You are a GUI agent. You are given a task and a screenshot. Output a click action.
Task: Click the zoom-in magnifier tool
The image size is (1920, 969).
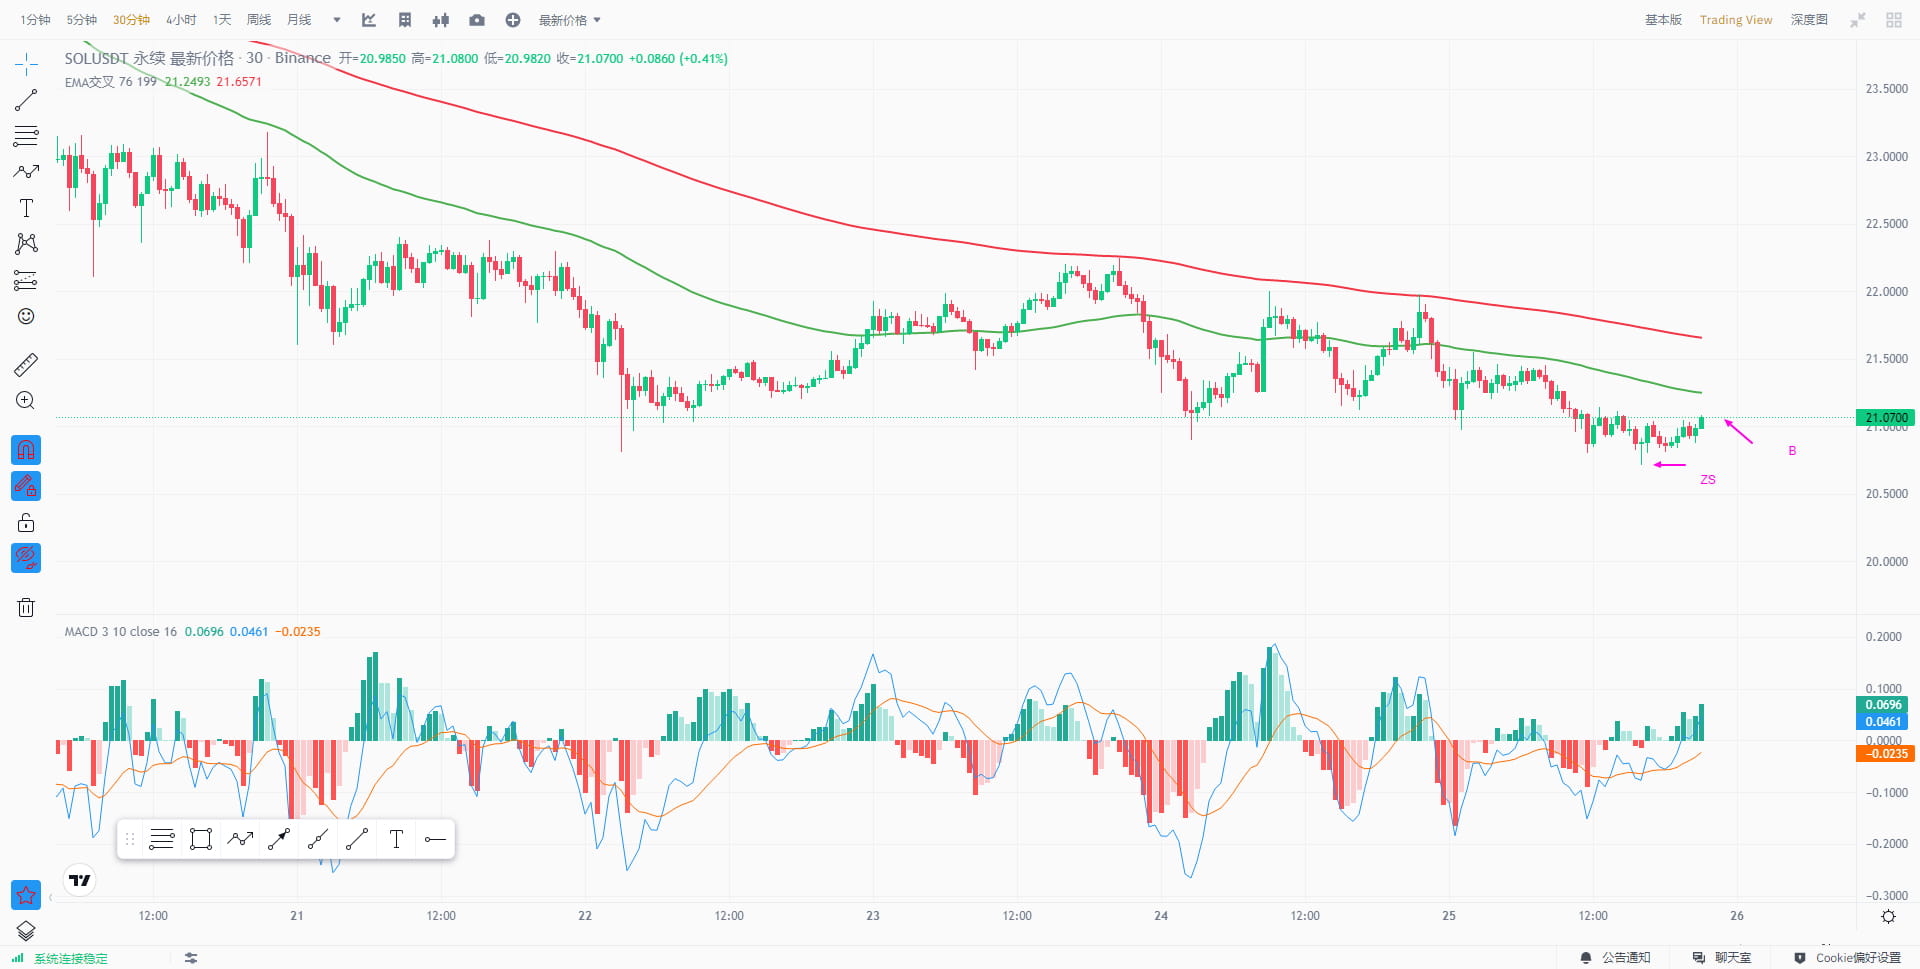pos(26,401)
